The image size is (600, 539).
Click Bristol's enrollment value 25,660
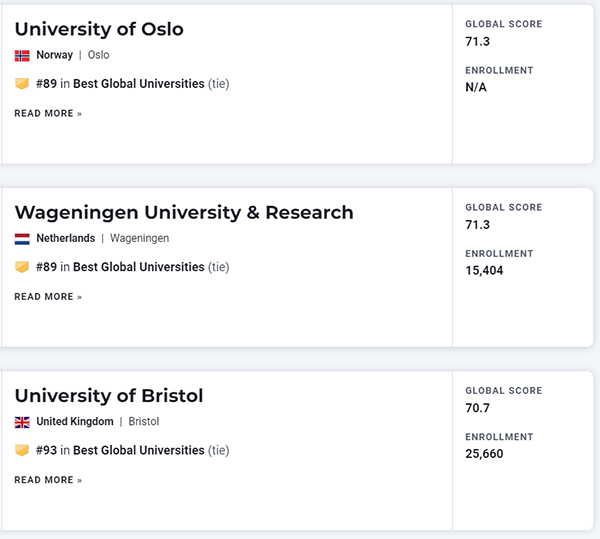click(x=484, y=454)
